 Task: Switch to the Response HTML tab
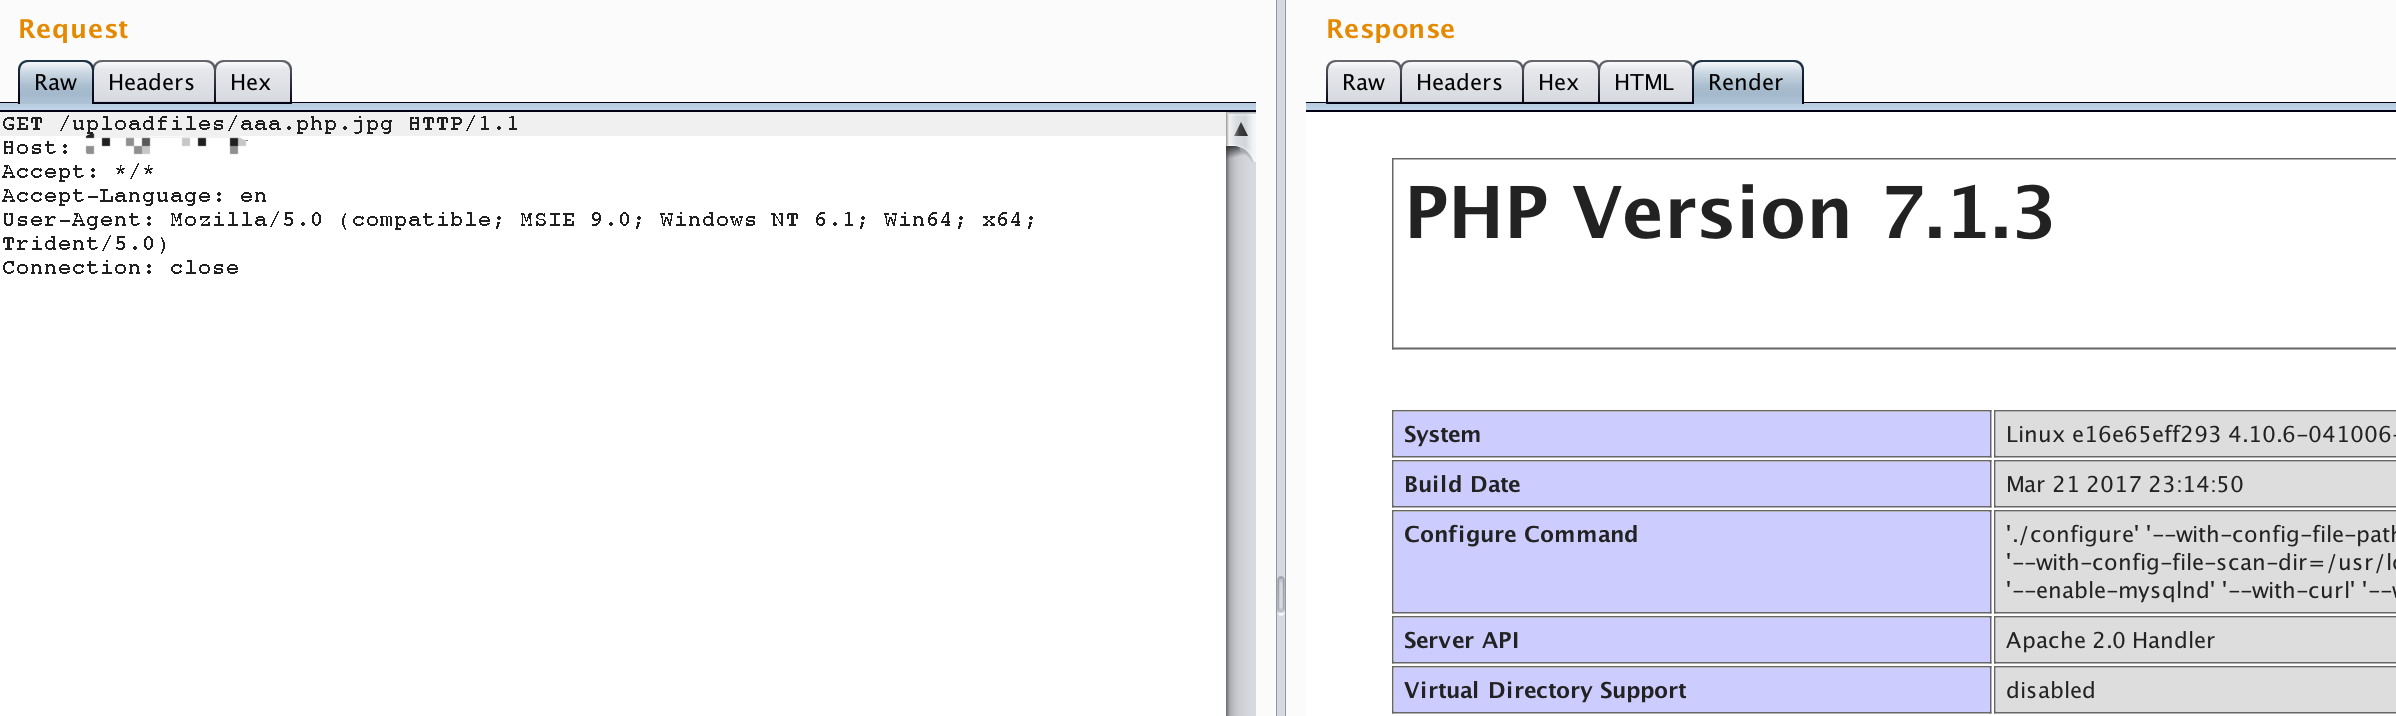coord(1643,83)
